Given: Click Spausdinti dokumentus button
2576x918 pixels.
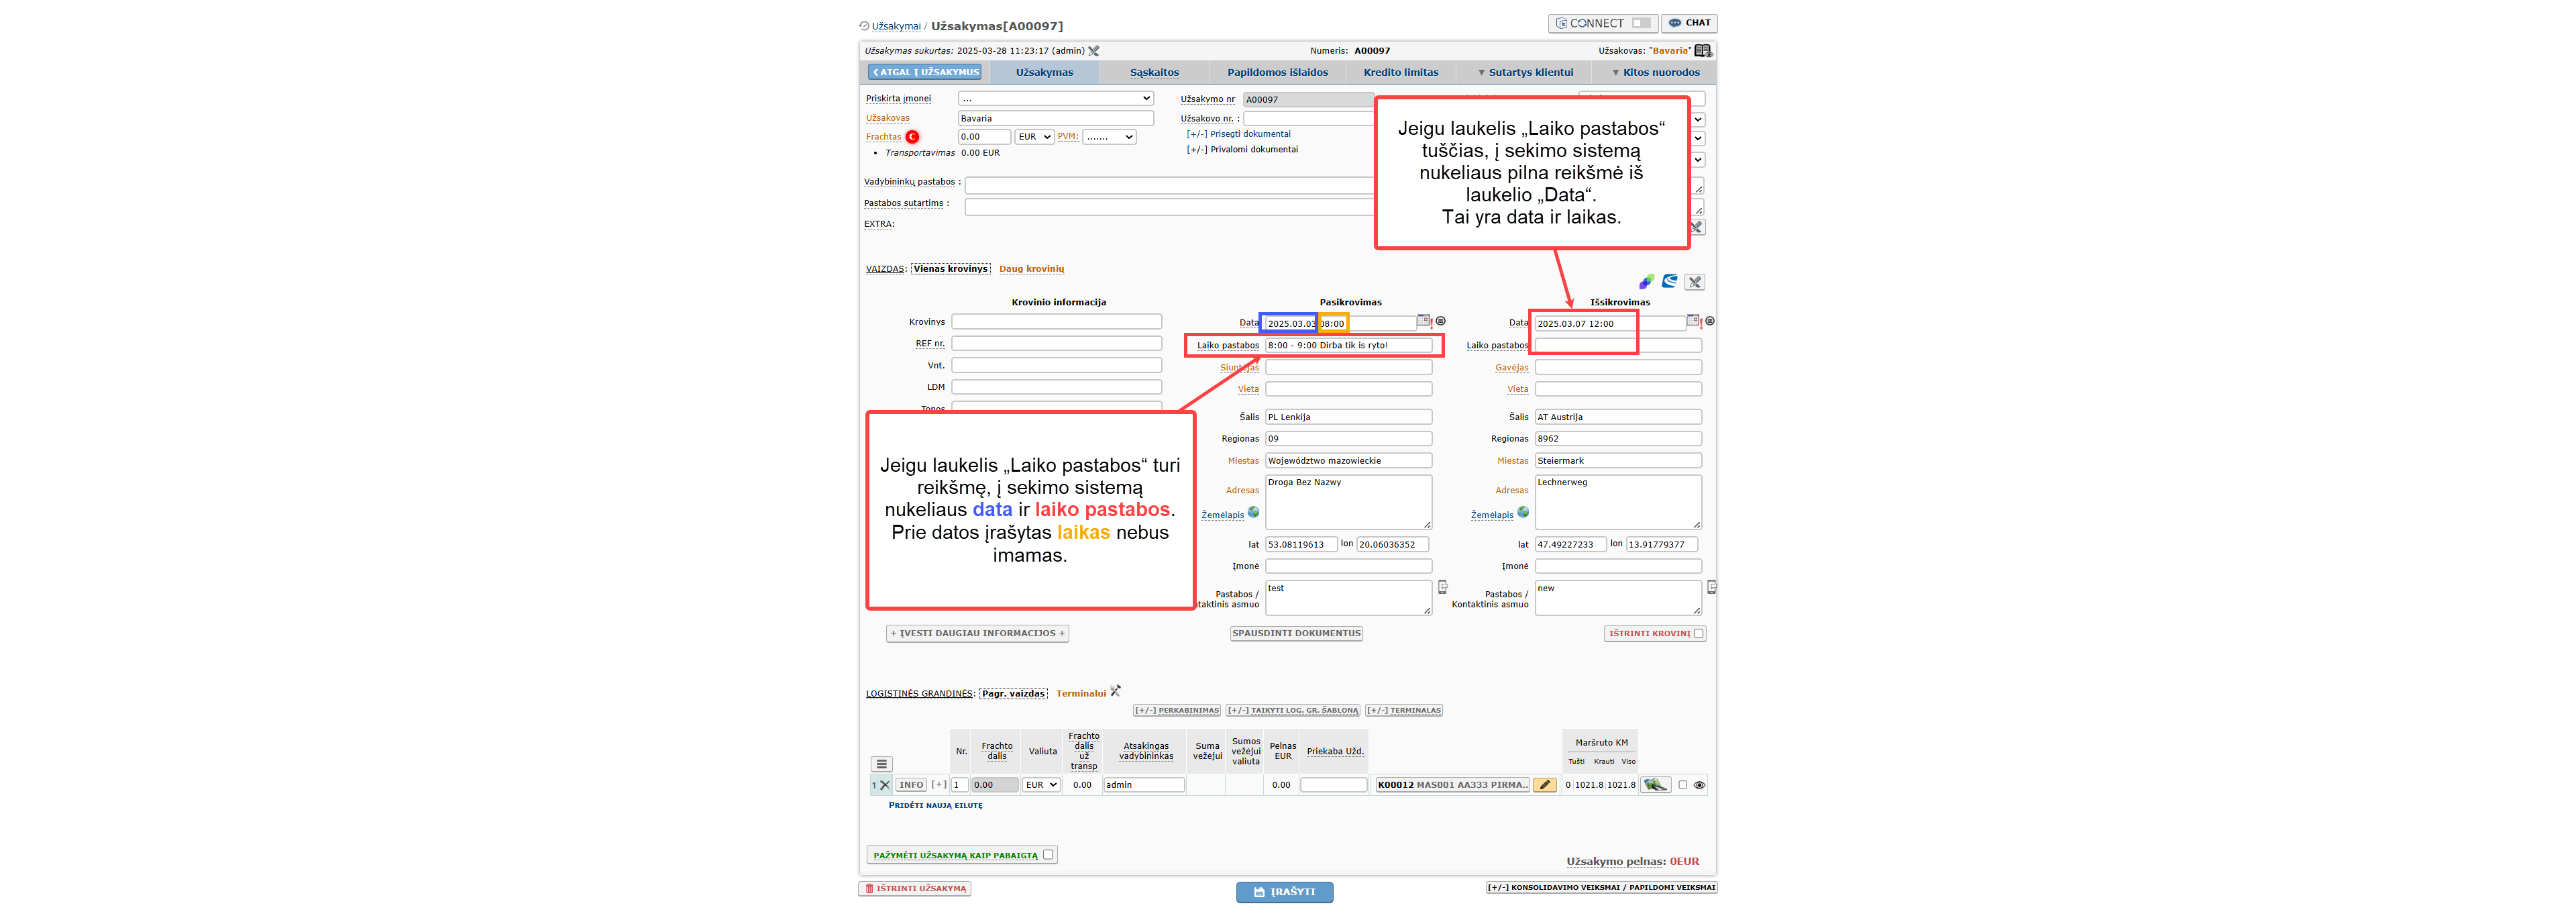Looking at the screenshot, I should pyautogui.click(x=1296, y=634).
